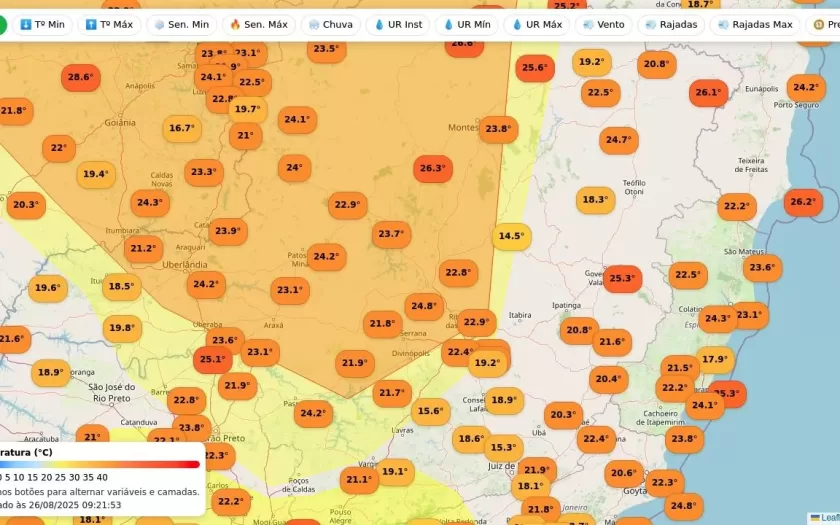Click the Vento wind icon

[x=588, y=24]
